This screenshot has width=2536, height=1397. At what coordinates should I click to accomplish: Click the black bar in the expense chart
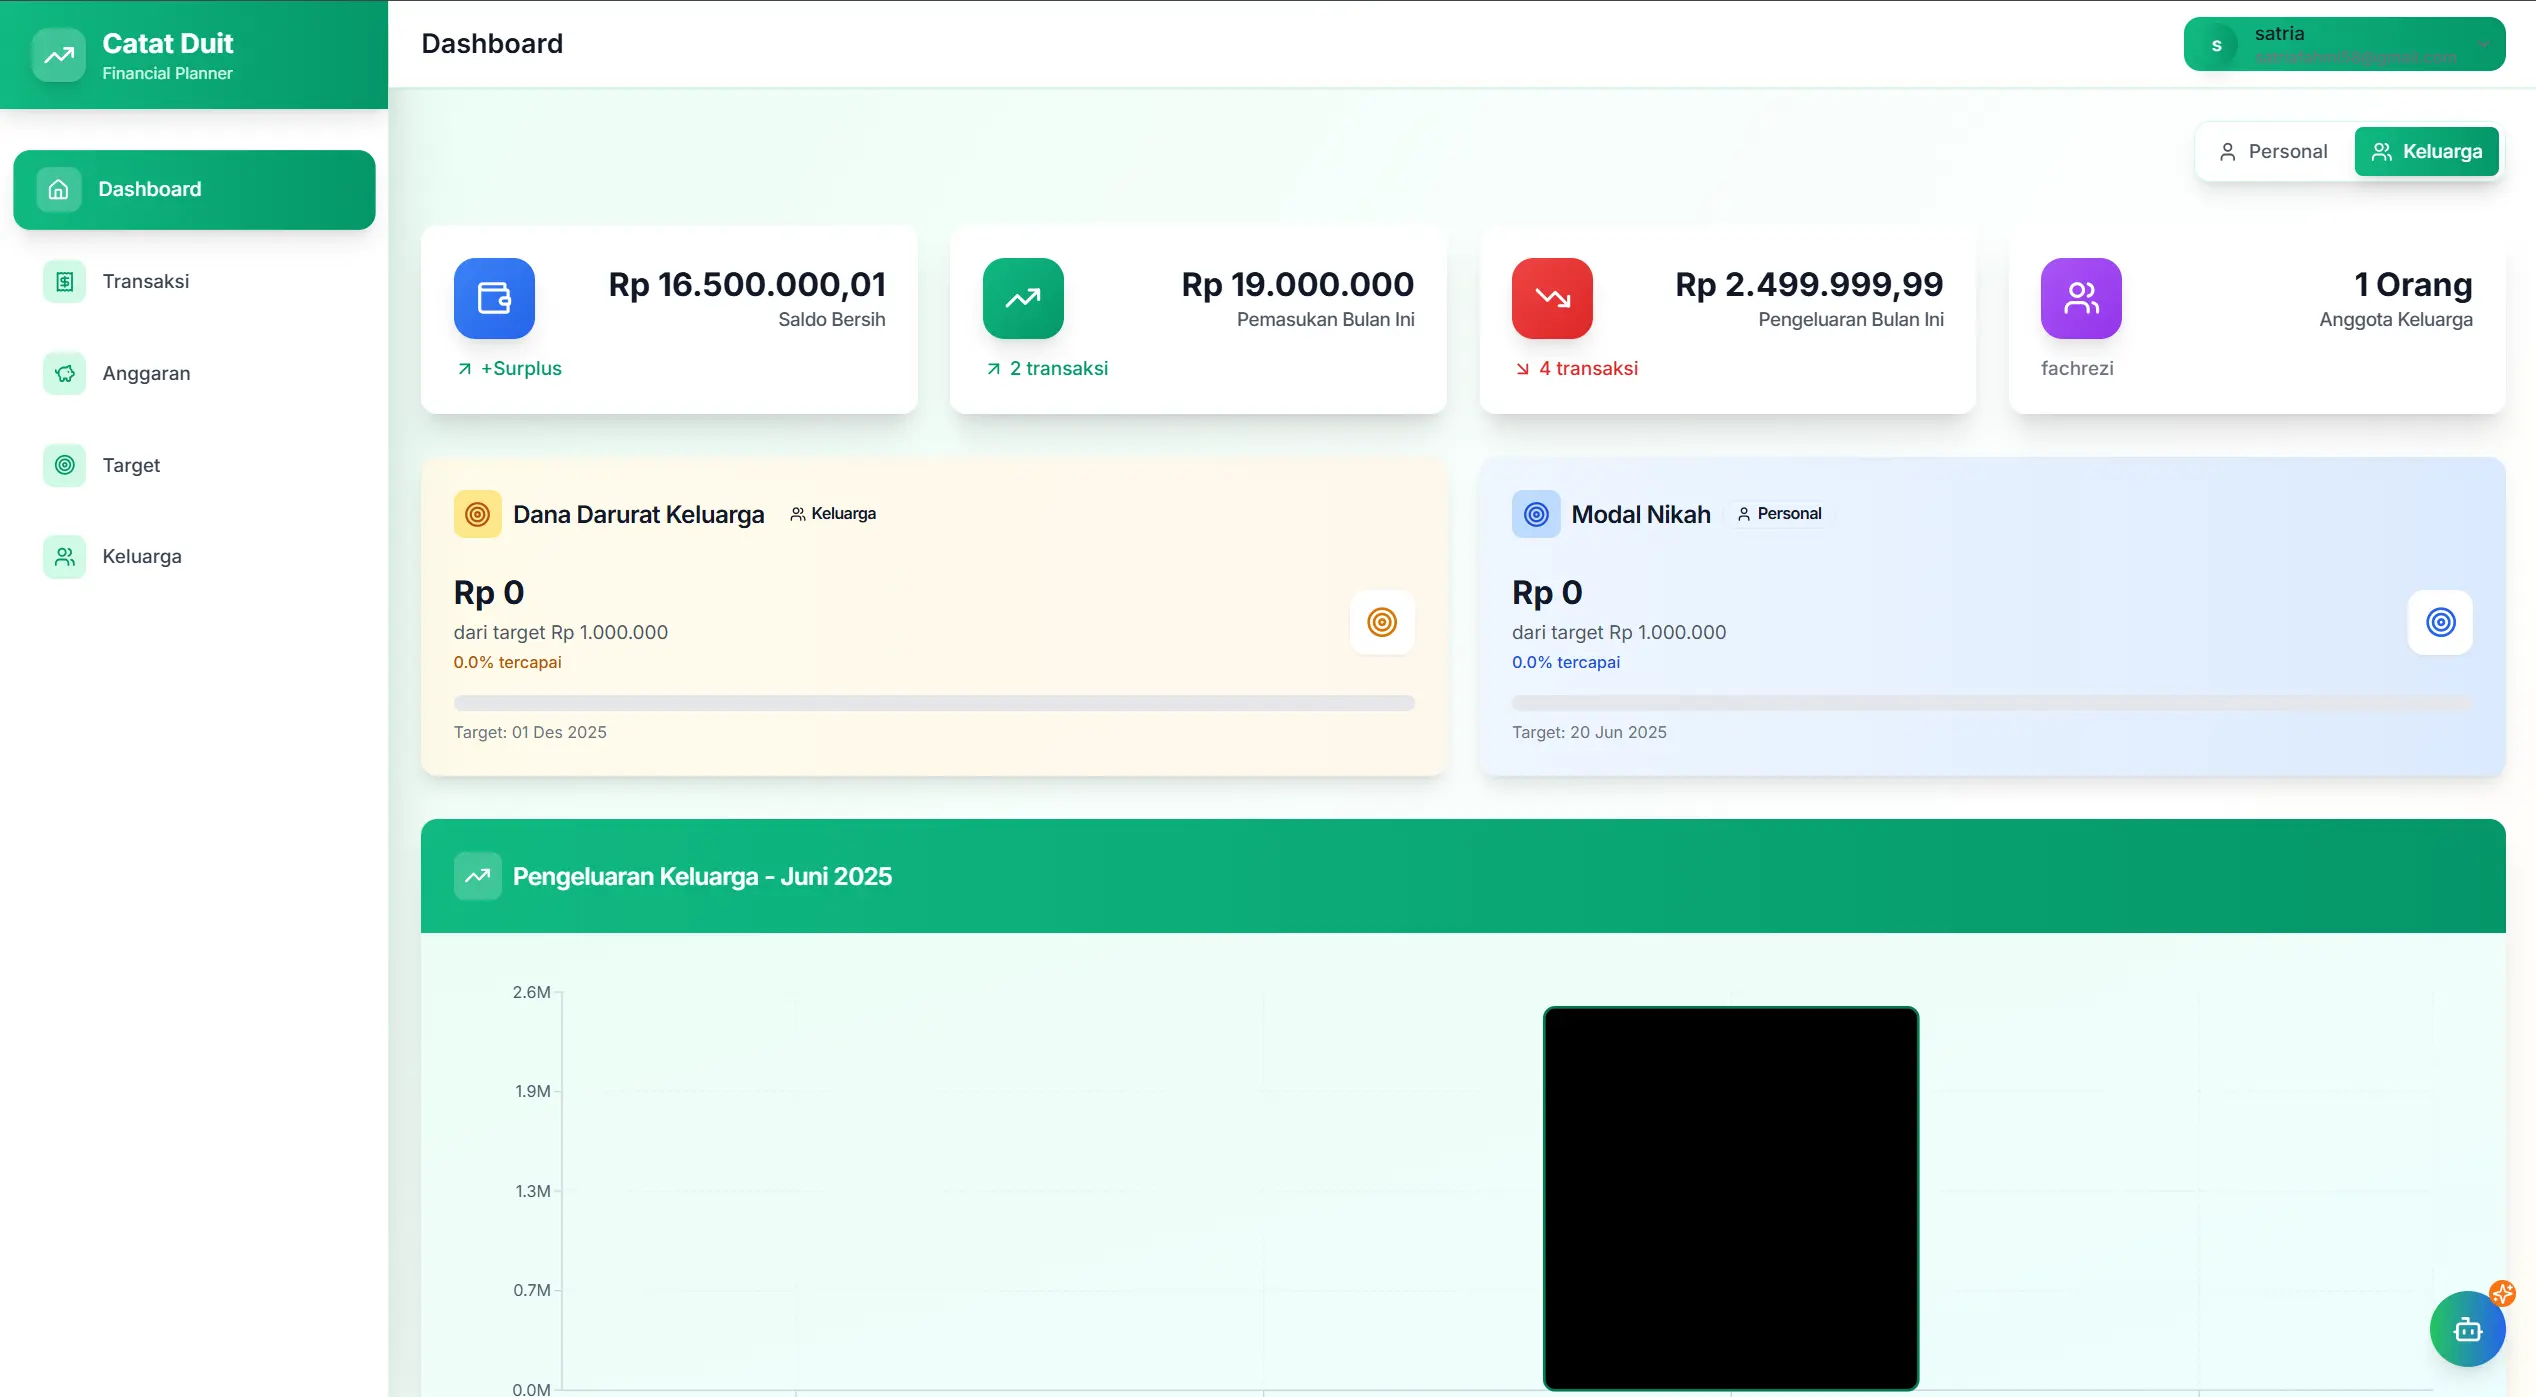[x=1730, y=1198]
